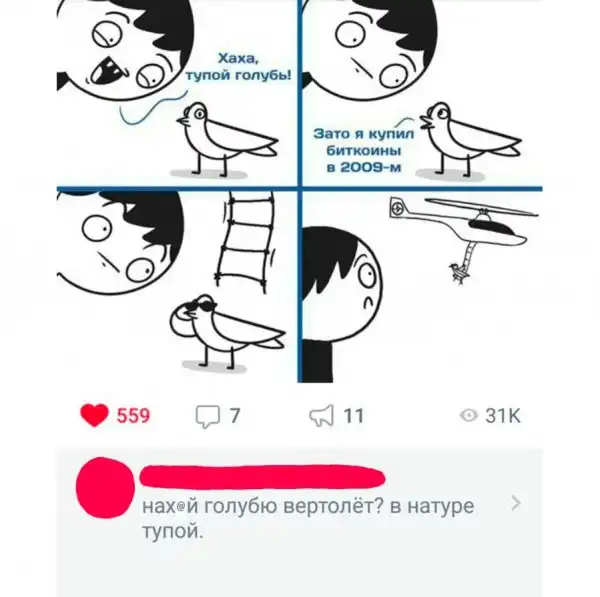The image size is (600, 597).
Task: Click the pigeon hanging from helicopter ladder
Action: [x=458, y=272]
